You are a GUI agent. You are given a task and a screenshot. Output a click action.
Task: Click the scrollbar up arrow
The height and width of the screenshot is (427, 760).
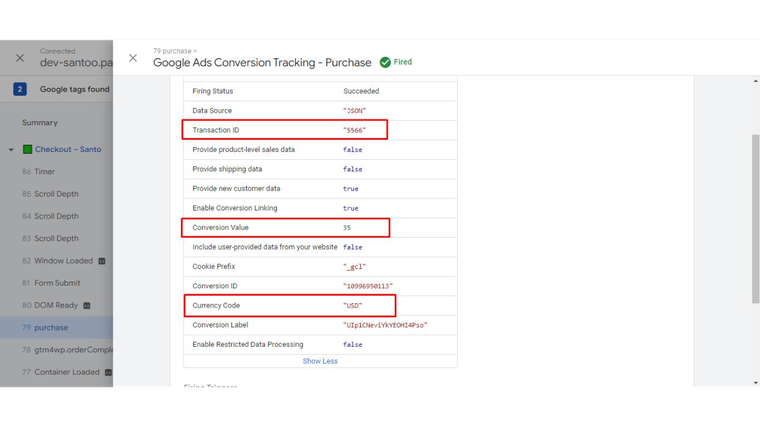[x=756, y=81]
